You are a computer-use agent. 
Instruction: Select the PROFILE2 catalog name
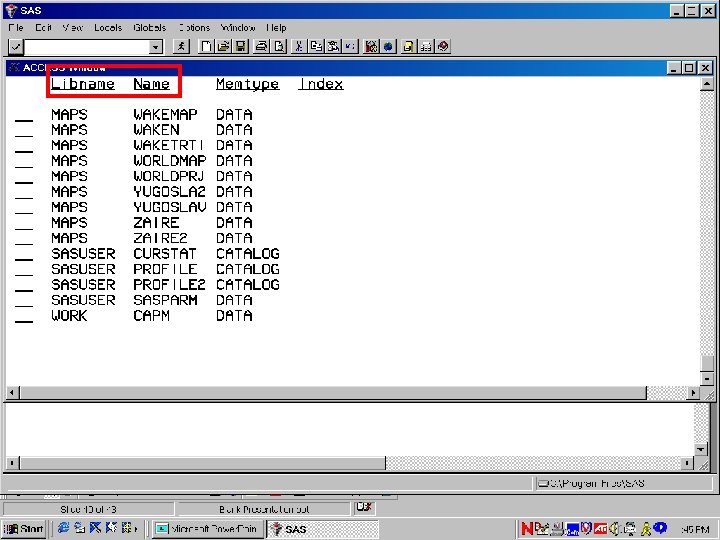tap(169, 285)
